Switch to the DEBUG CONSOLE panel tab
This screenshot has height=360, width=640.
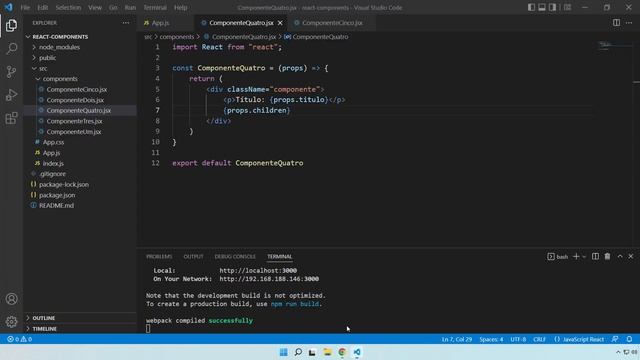point(235,257)
